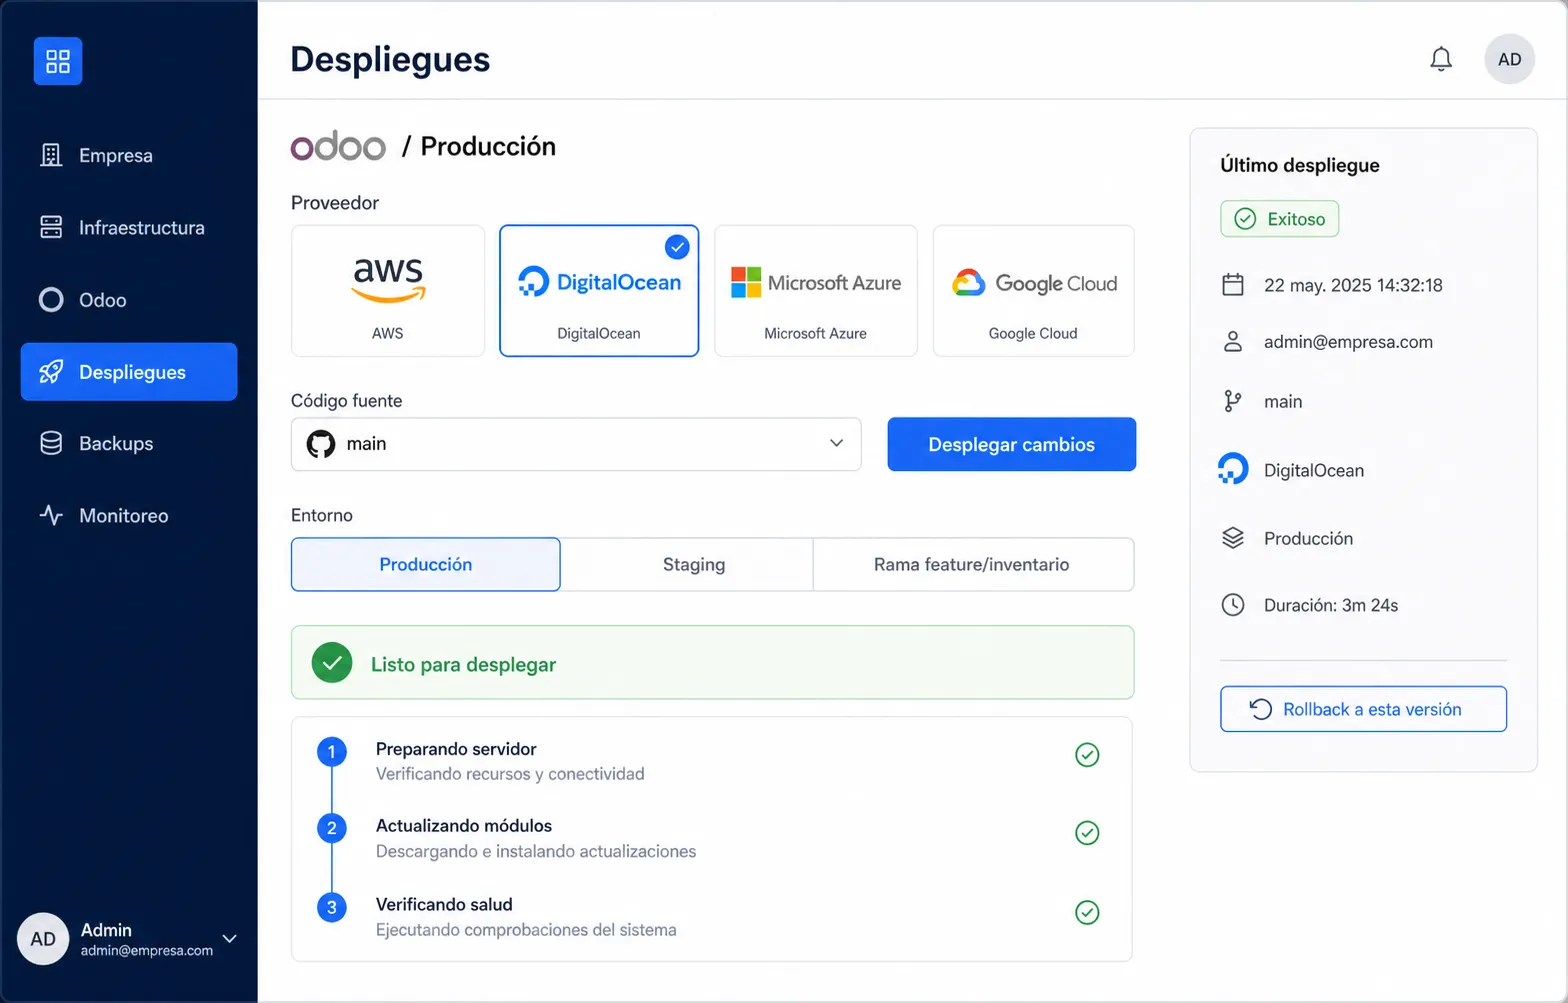
Task: Click the git branch icon beside main
Action: 1233,401
